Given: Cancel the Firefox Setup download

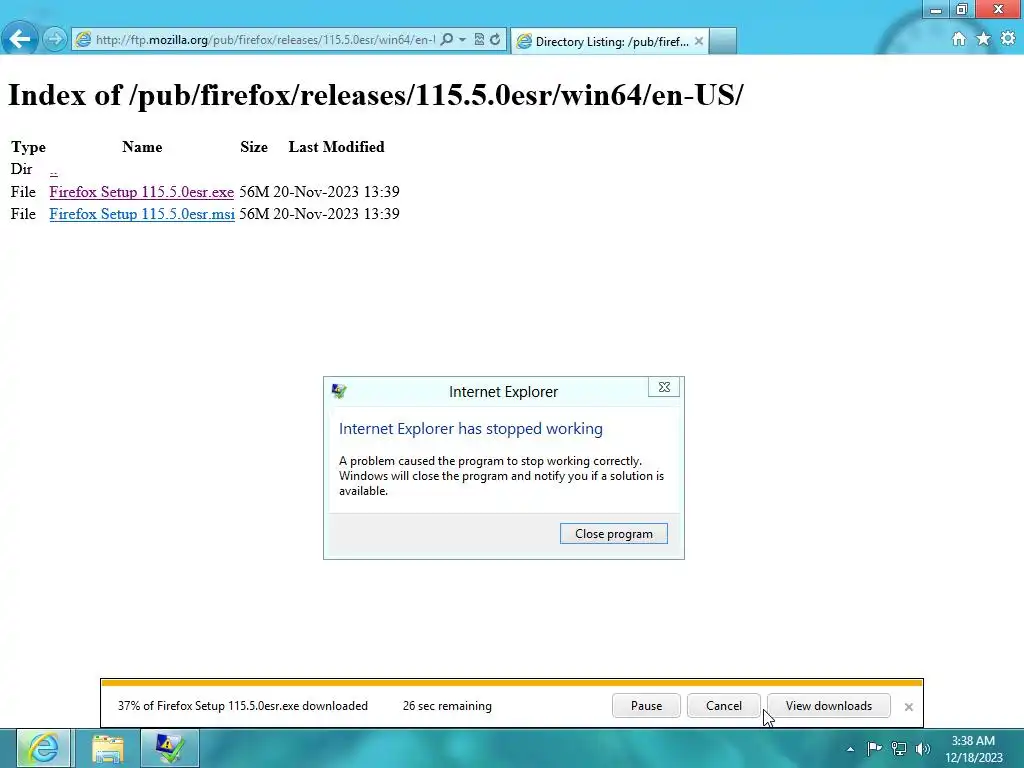Looking at the screenshot, I should (x=724, y=706).
